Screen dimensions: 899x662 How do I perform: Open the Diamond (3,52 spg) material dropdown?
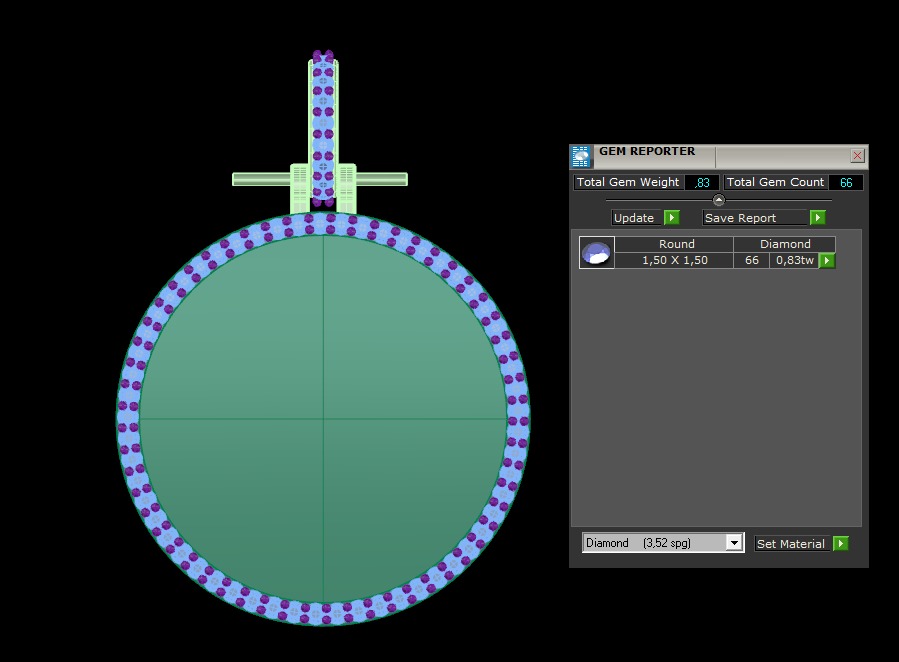[734, 543]
